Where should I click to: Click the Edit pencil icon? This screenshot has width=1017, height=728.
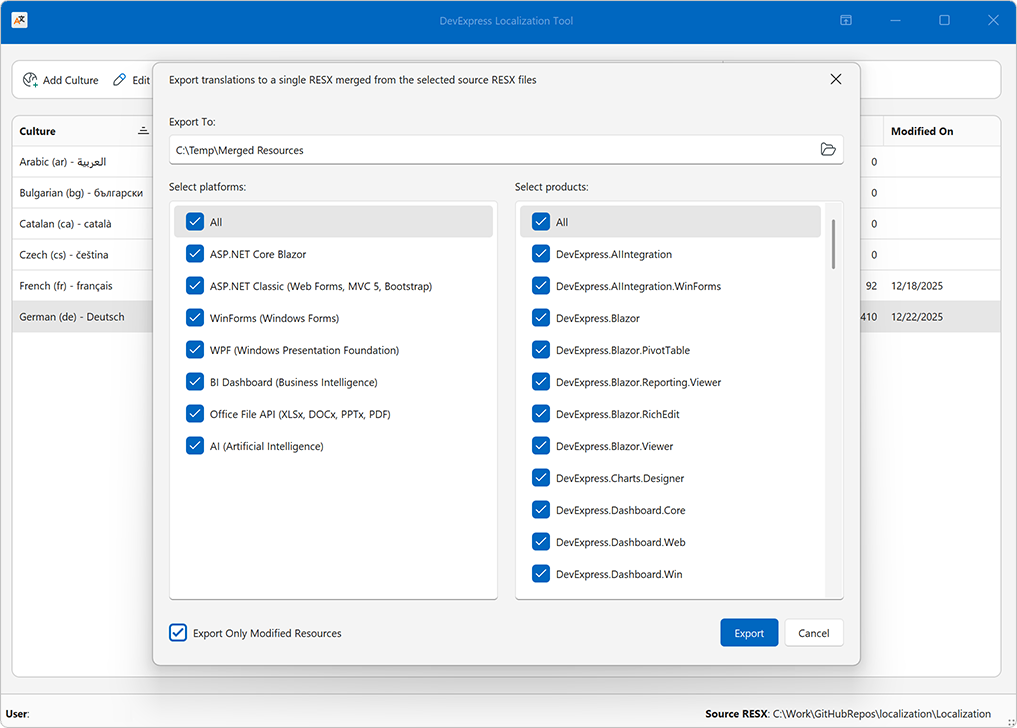tap(120, 80)
